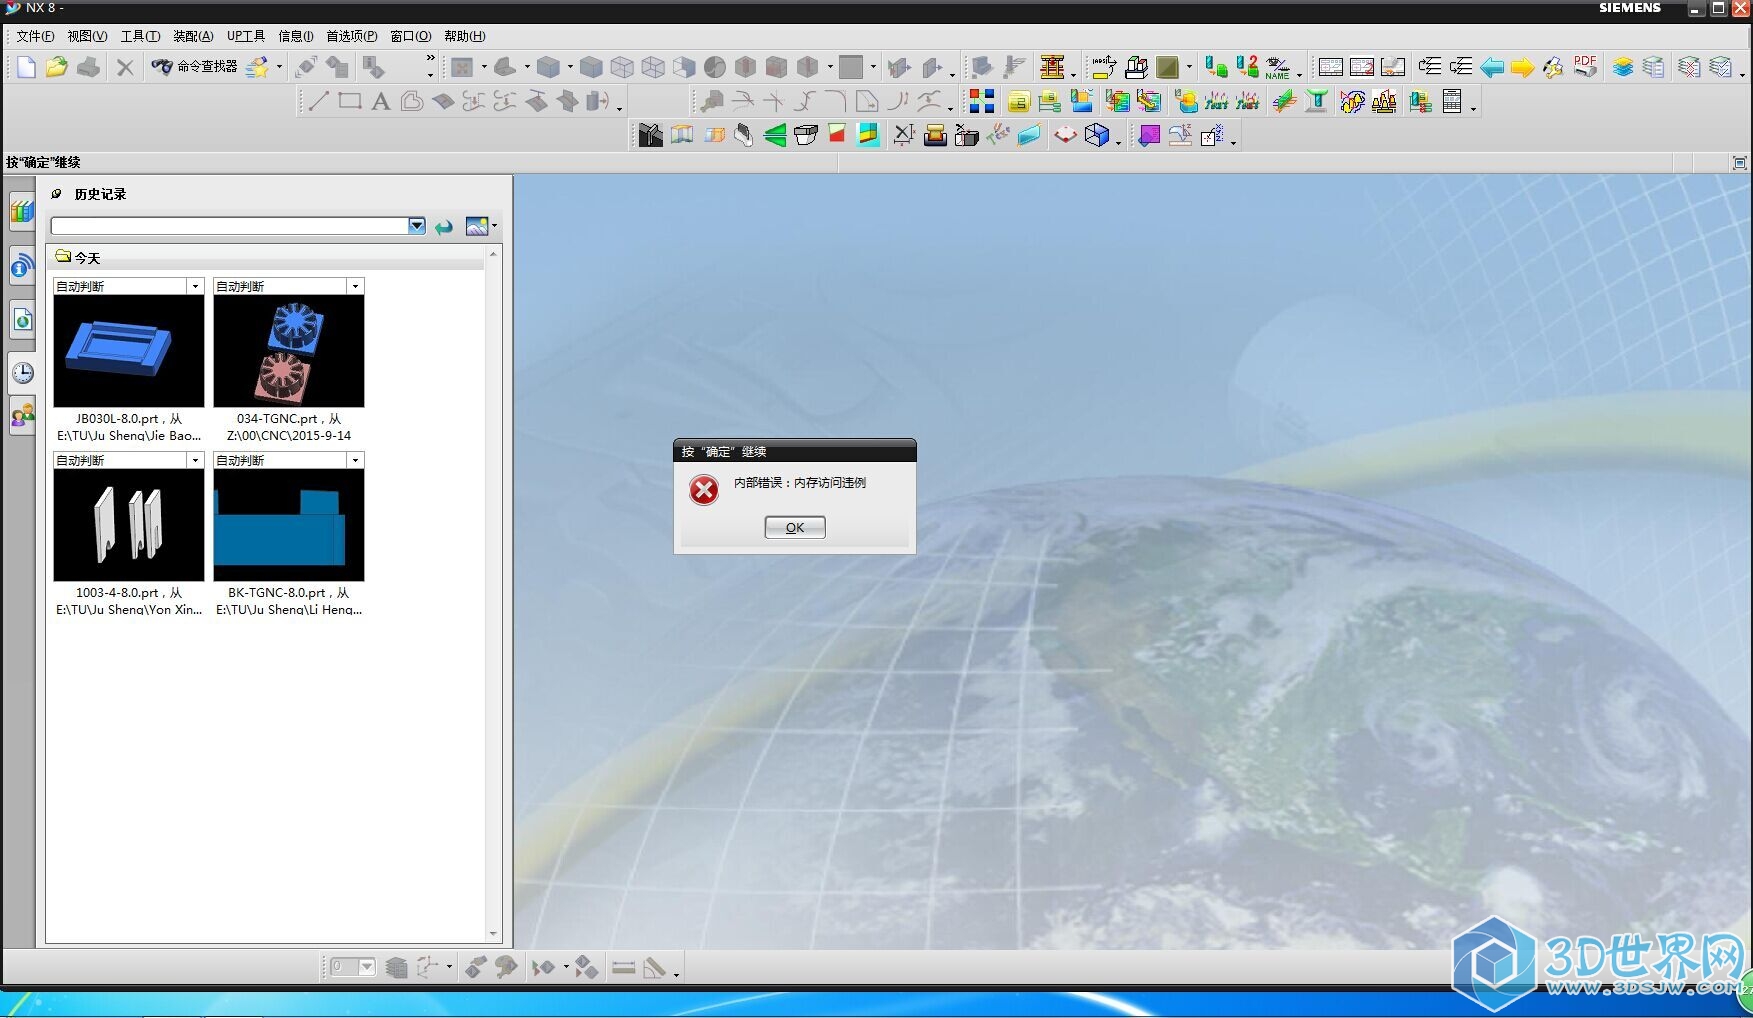Screen dimensions: 1753x1018
Task: Open 自动判断 dropdown above 034-TGNC.prt
Action: pos(355,286)
